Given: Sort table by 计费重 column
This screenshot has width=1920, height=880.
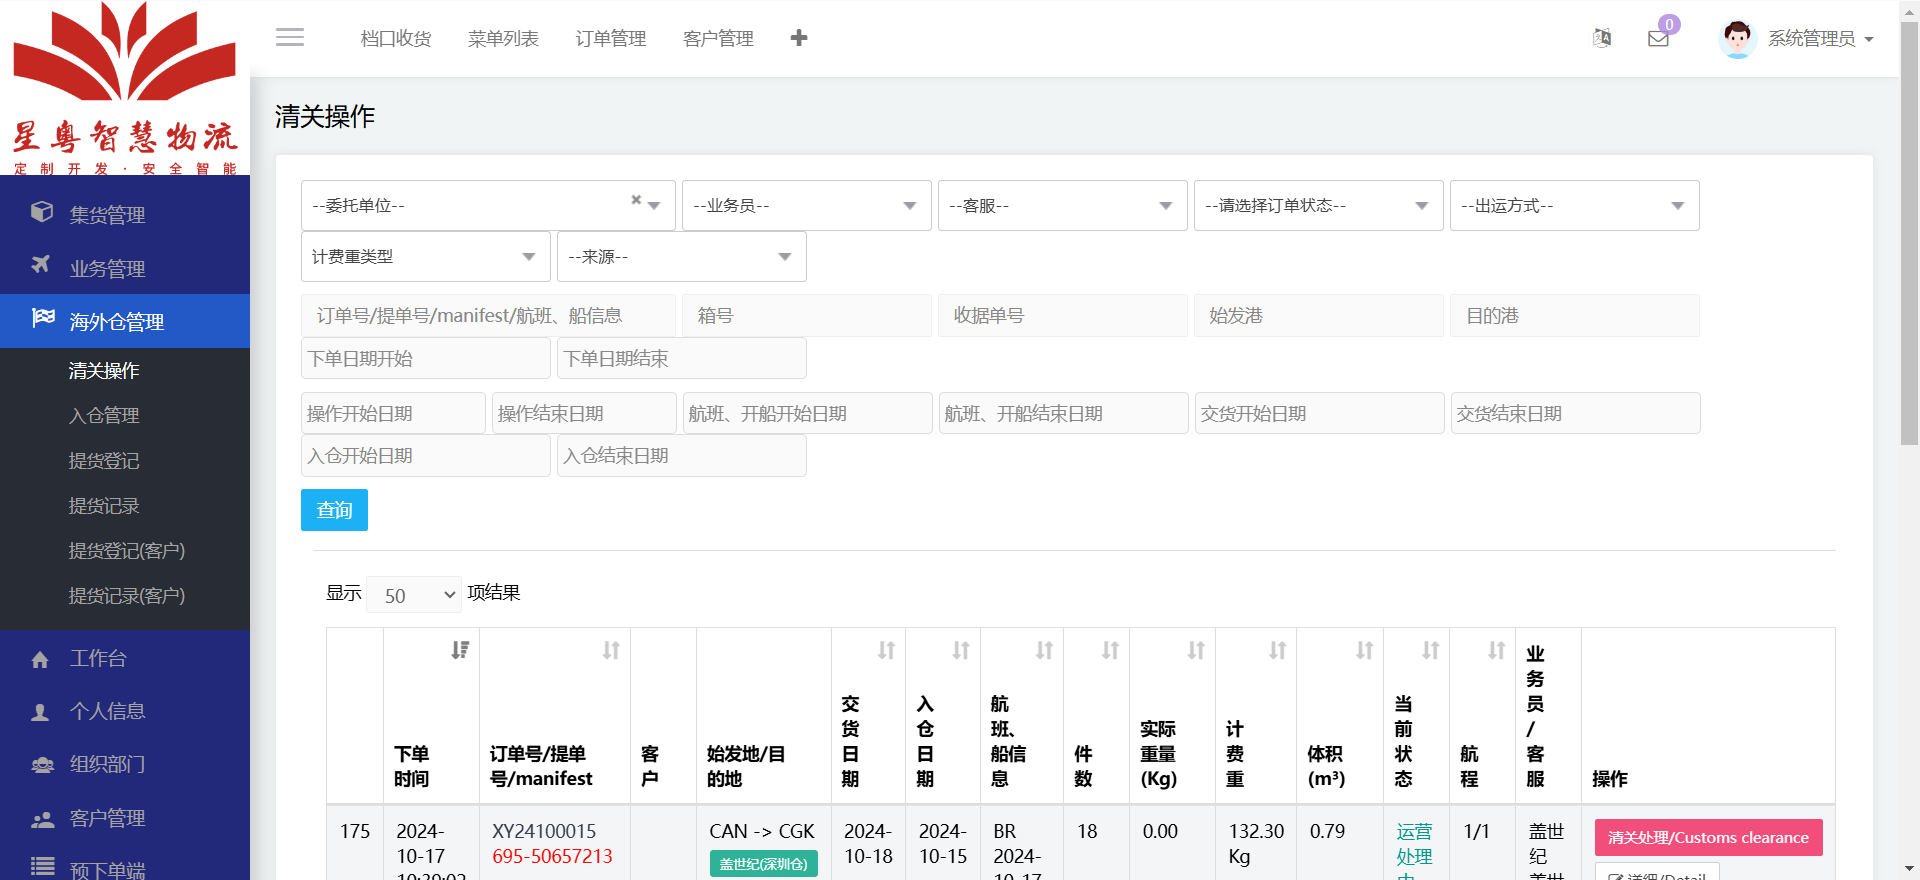Looking at the screenshot, I should 1277,650.
